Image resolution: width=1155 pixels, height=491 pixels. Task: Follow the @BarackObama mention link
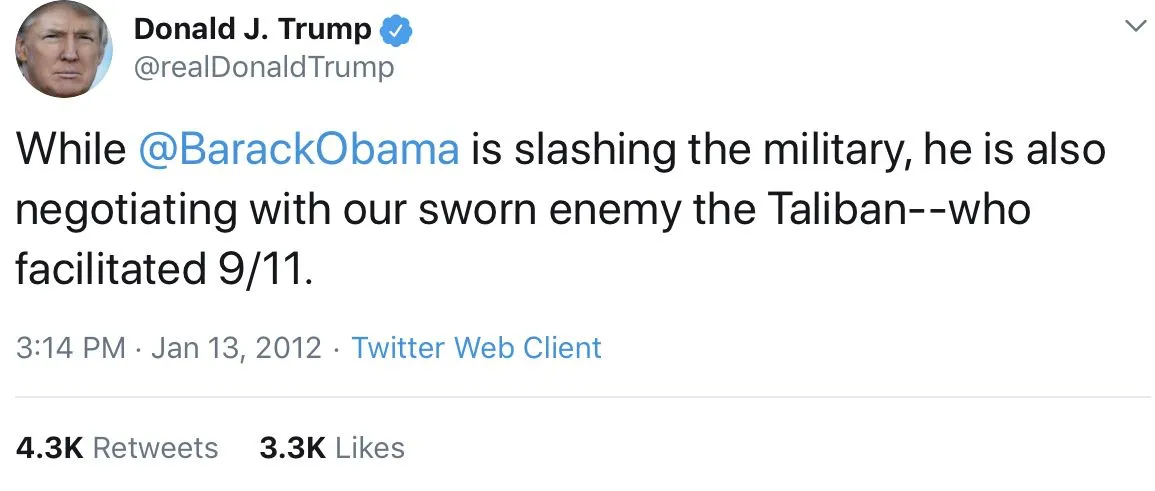(x=297, y=150)
